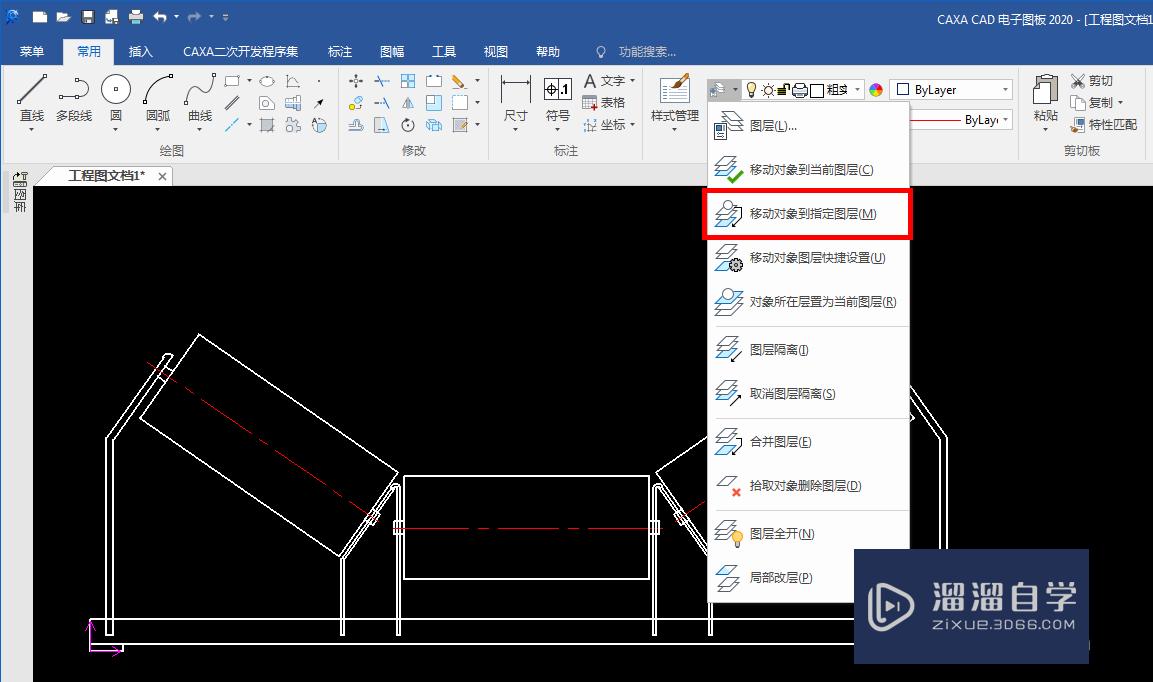Click the parallel lines tool icon

[232, 103]
